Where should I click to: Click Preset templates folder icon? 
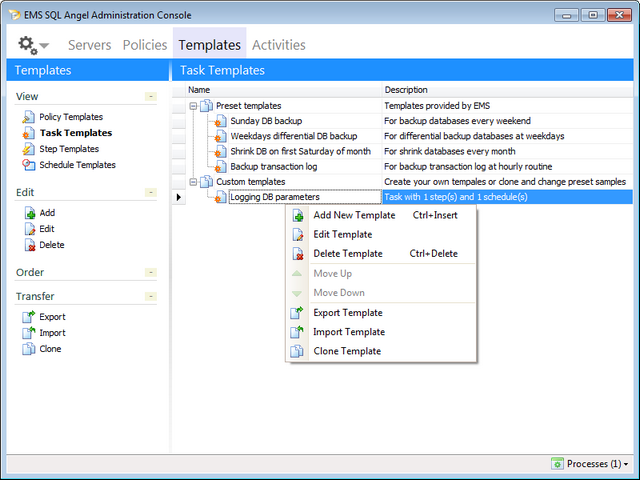click(207, 106)
